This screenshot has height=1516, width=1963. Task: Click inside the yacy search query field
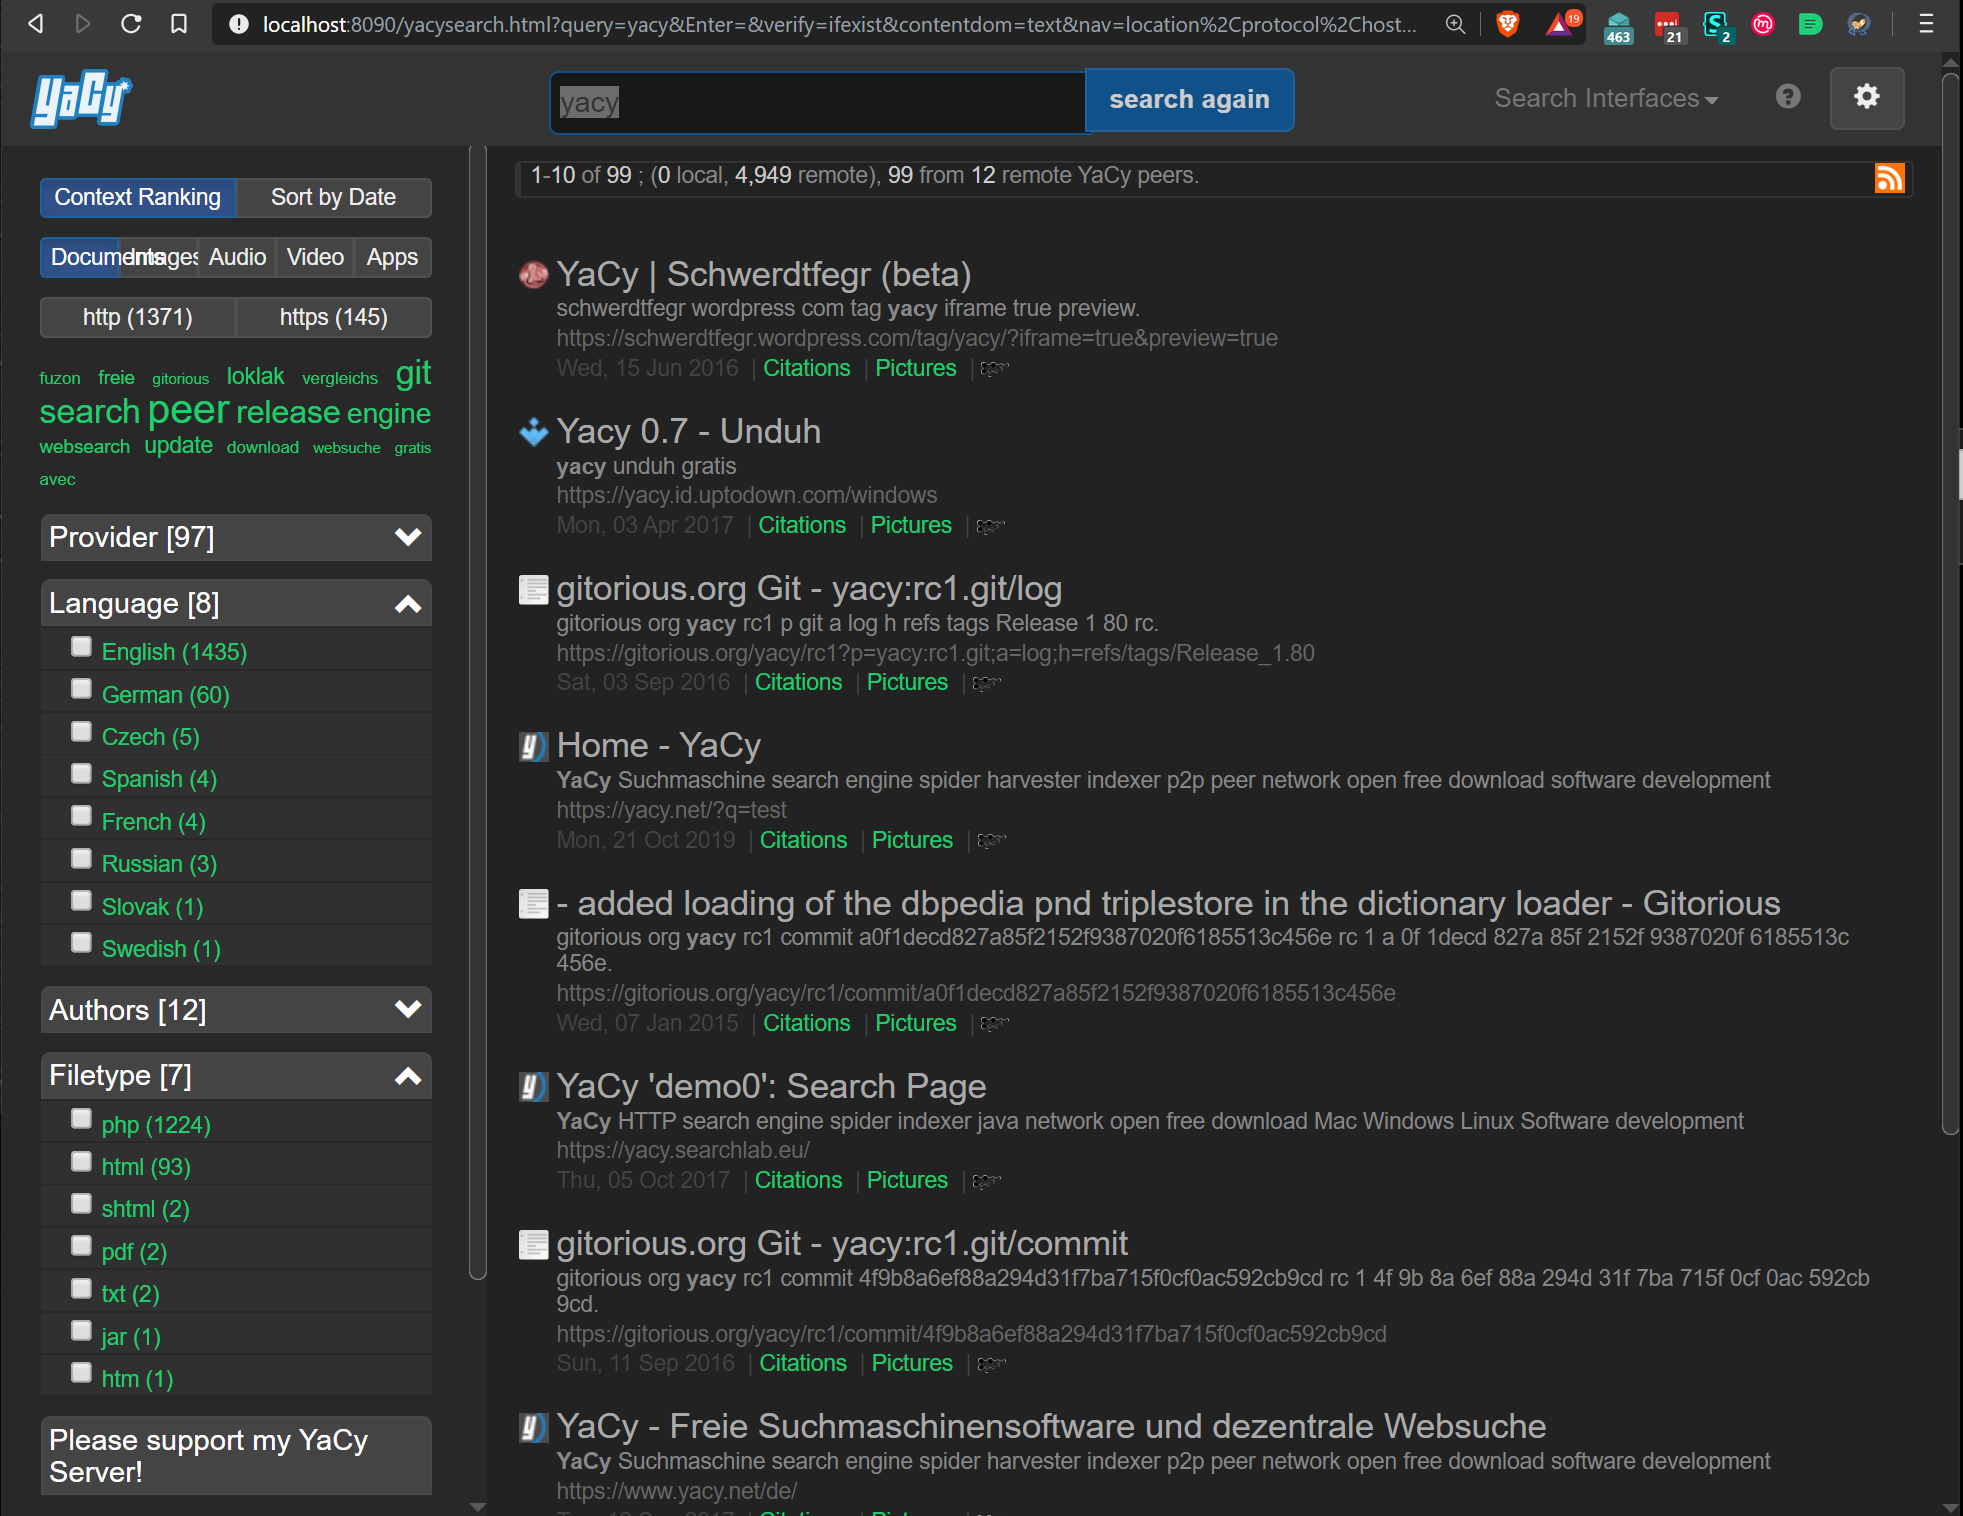[817, 102]
